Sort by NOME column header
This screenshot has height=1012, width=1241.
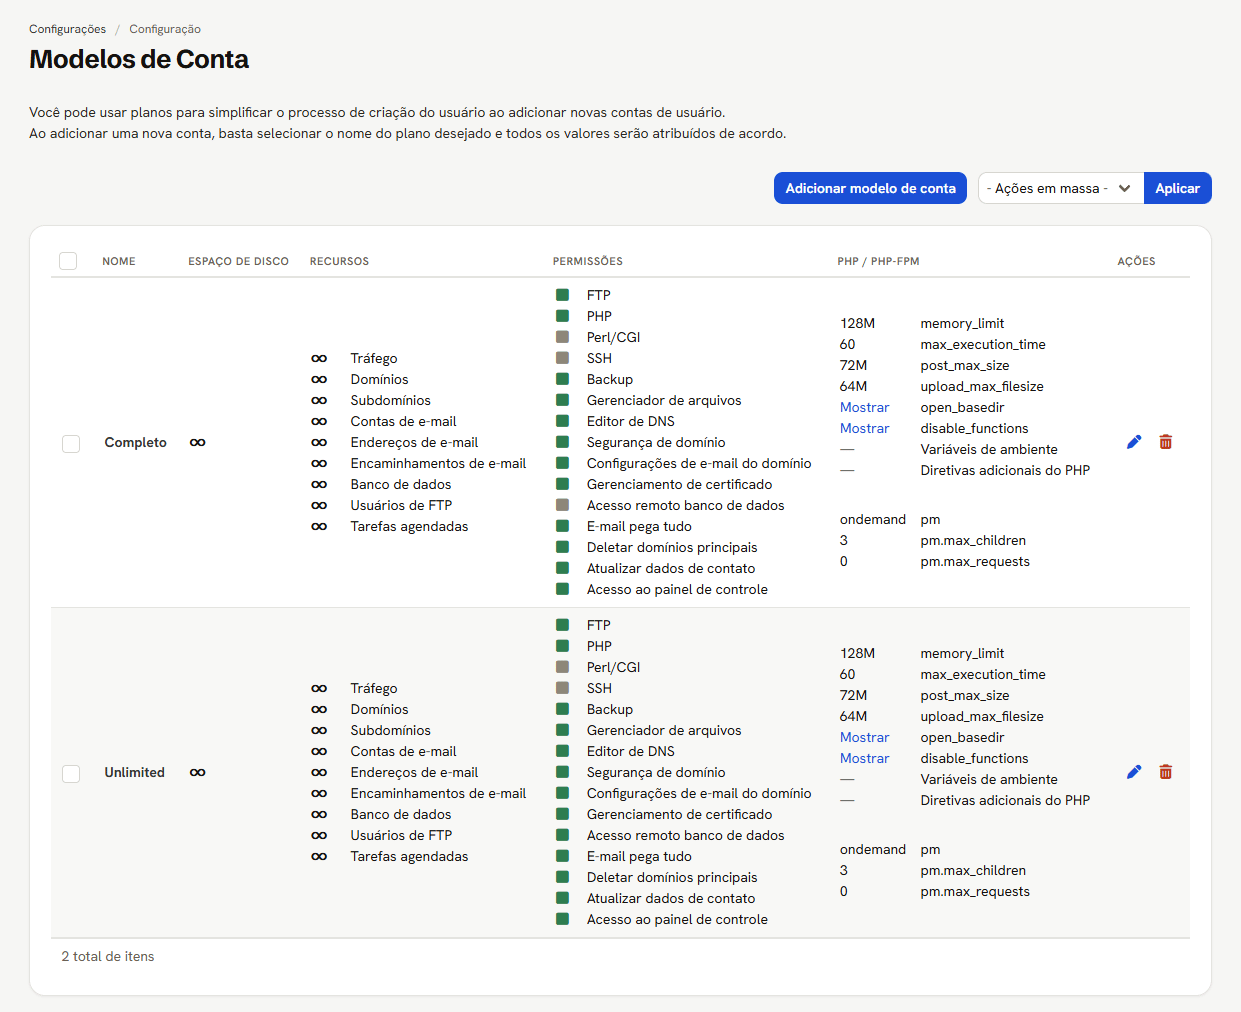(119, 261)
